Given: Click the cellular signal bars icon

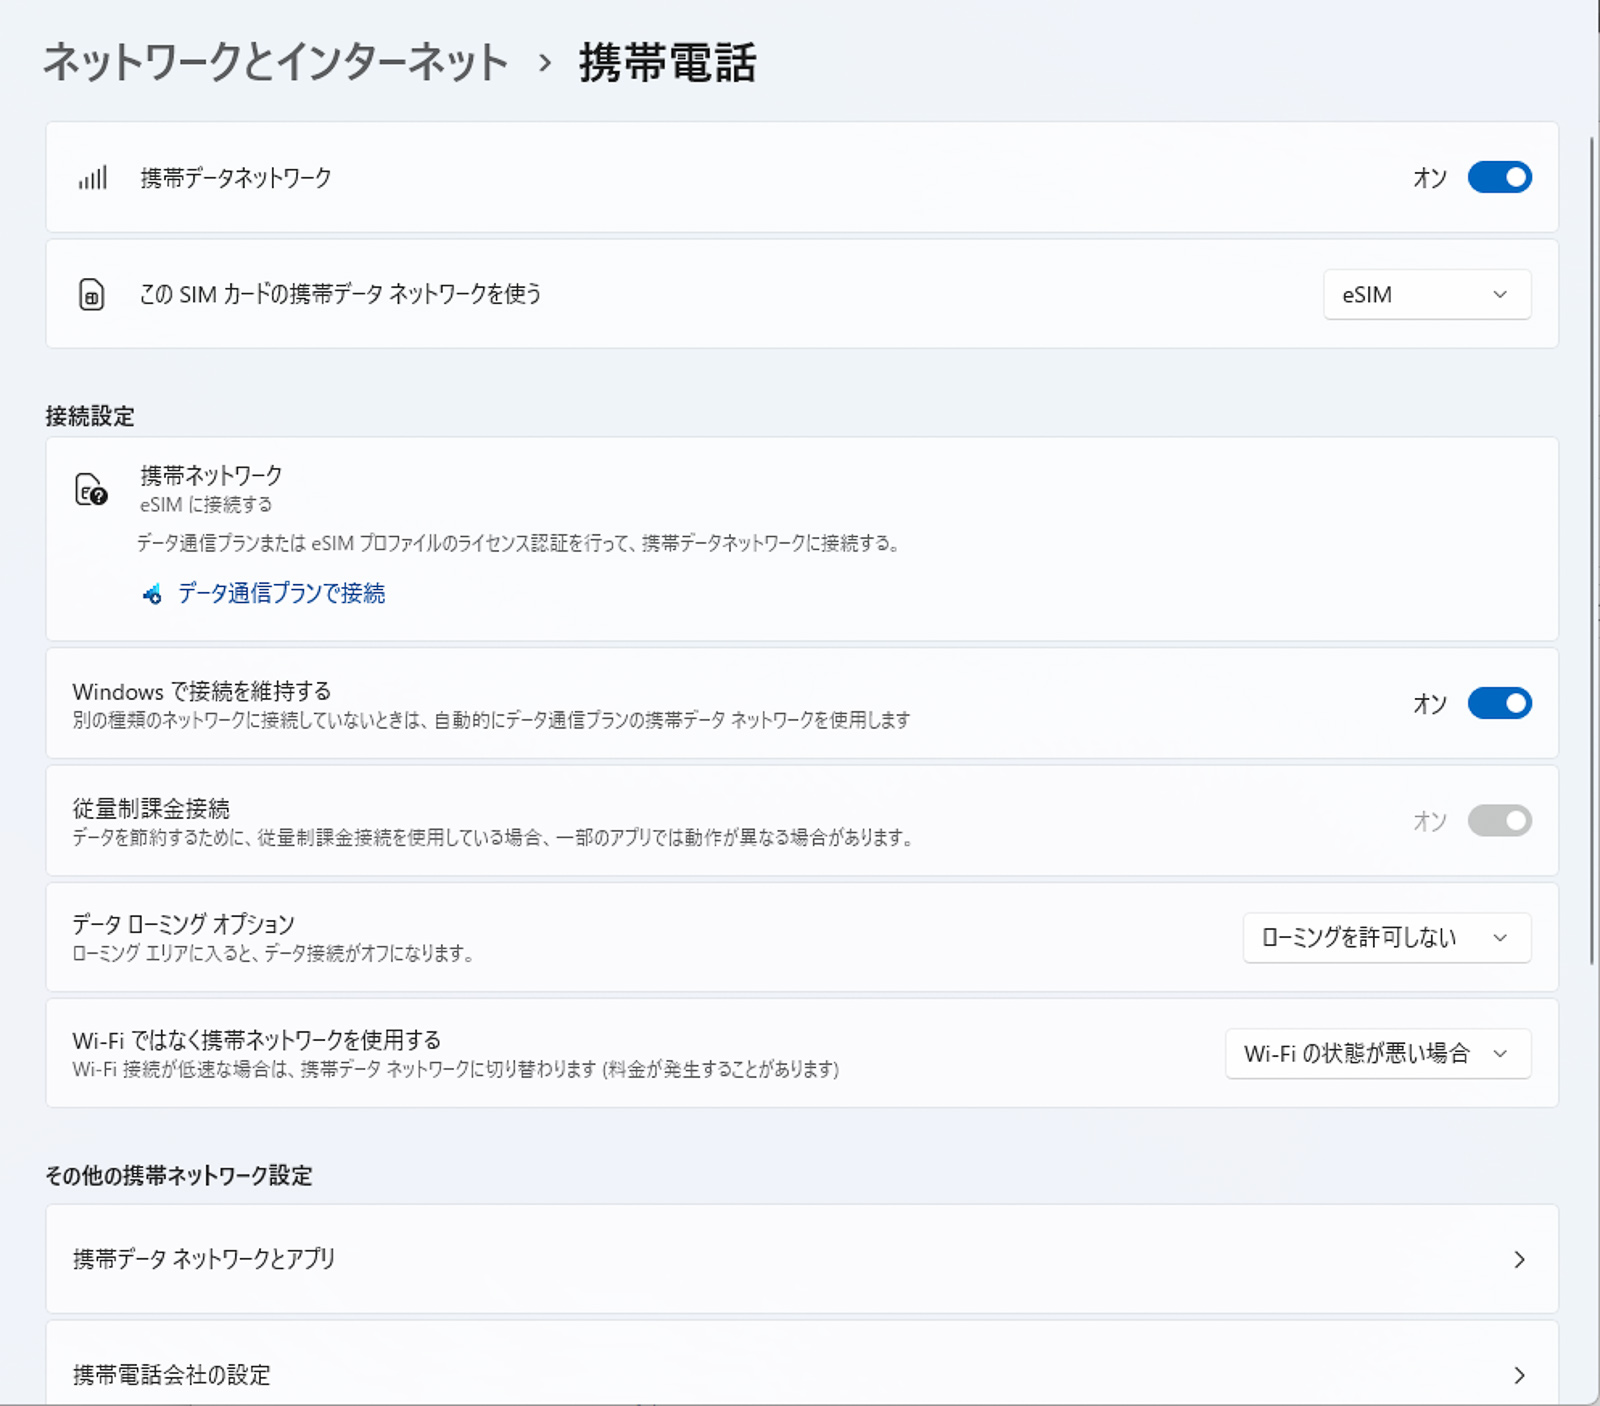Looking at the screenshot, I should [91, 178].
